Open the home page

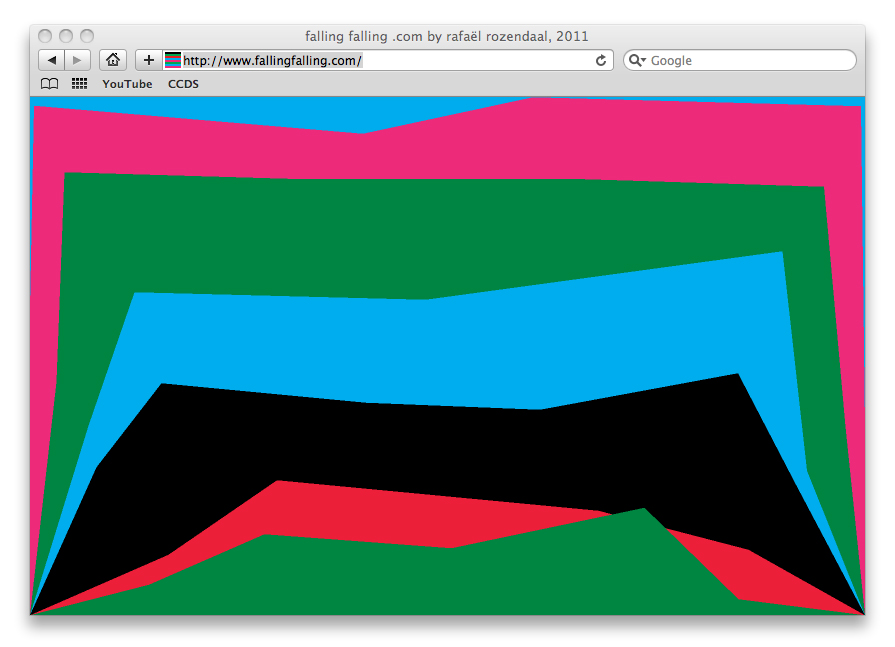113,60
